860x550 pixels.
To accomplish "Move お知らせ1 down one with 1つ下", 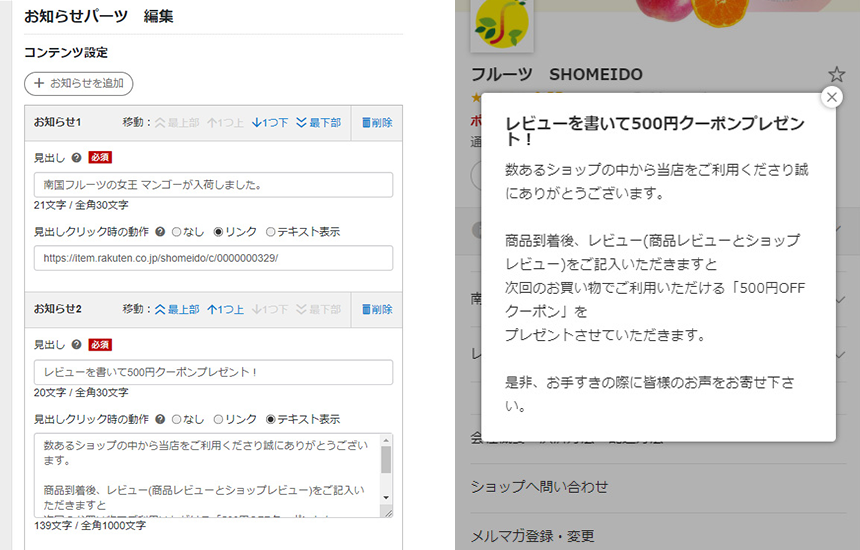I will click(269, 123).
